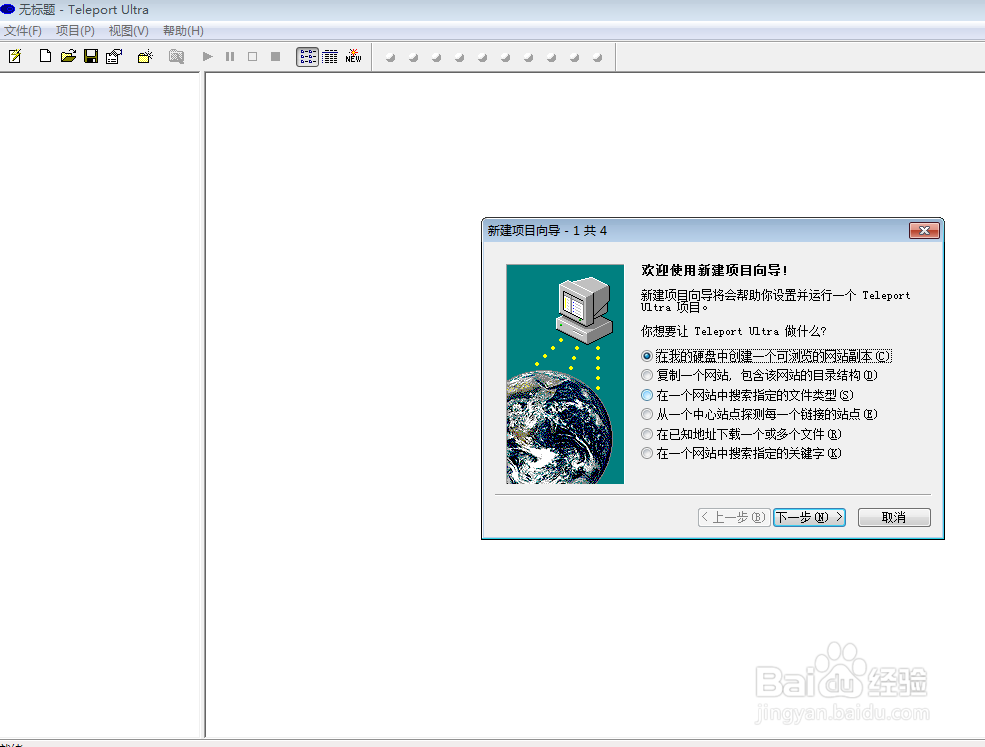Click the disabled 上一步(B) button
Screen dimensions: 985x747
(734, 518)
